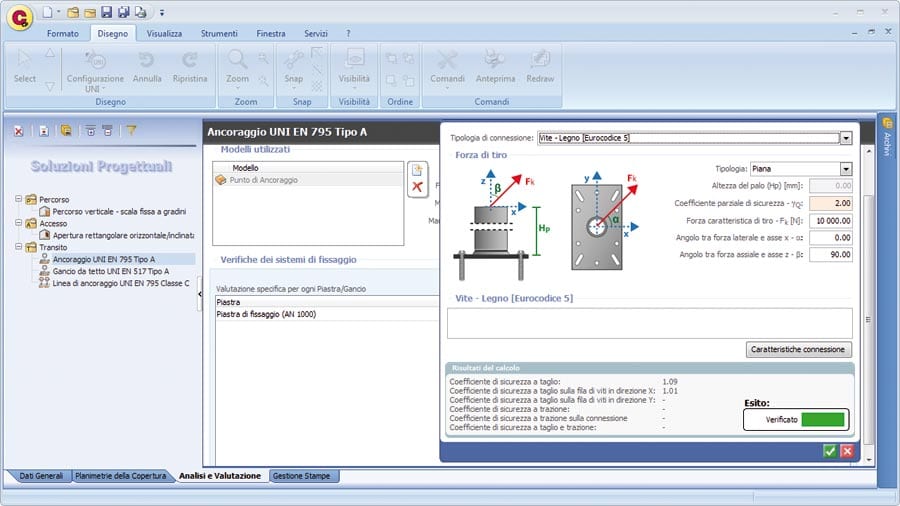Viewport: 900px width, 506px height.
Task: Select Gancio da tetto UNI EN 517 Tipo A
Action: pyautogui.click(x=110, y=271)
